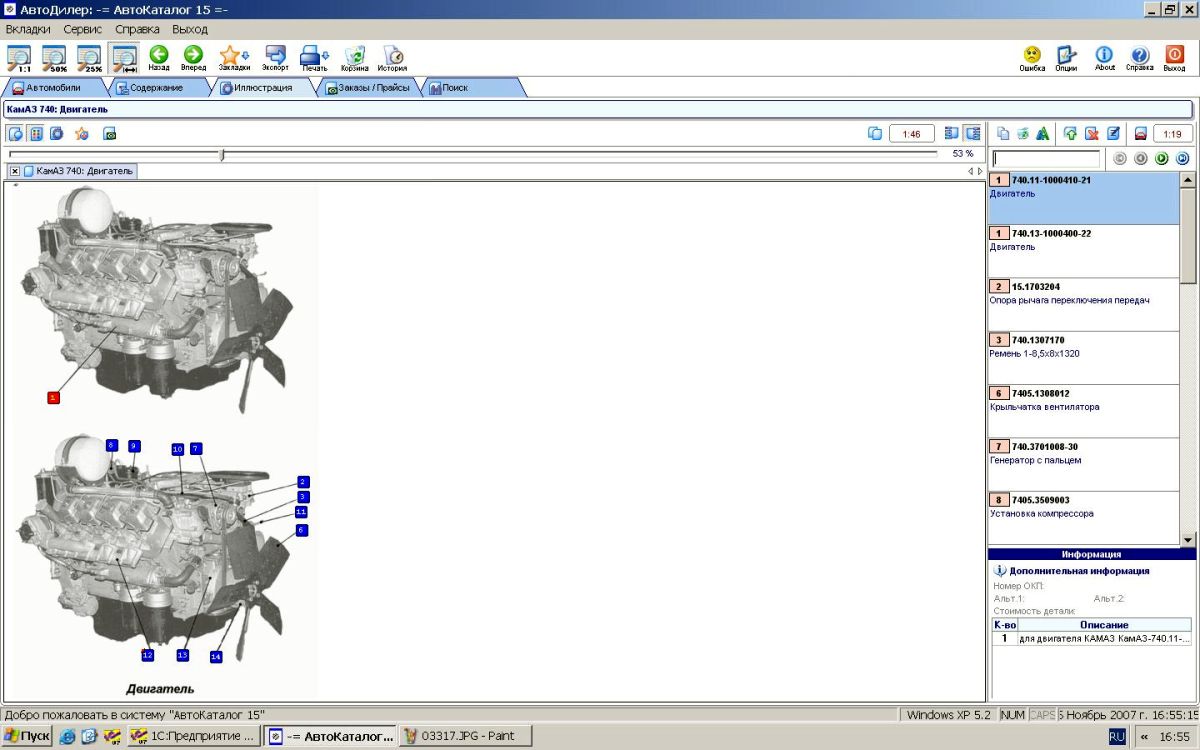
Task: Toggle the first illustration view mode button
Action: (16, 133)
